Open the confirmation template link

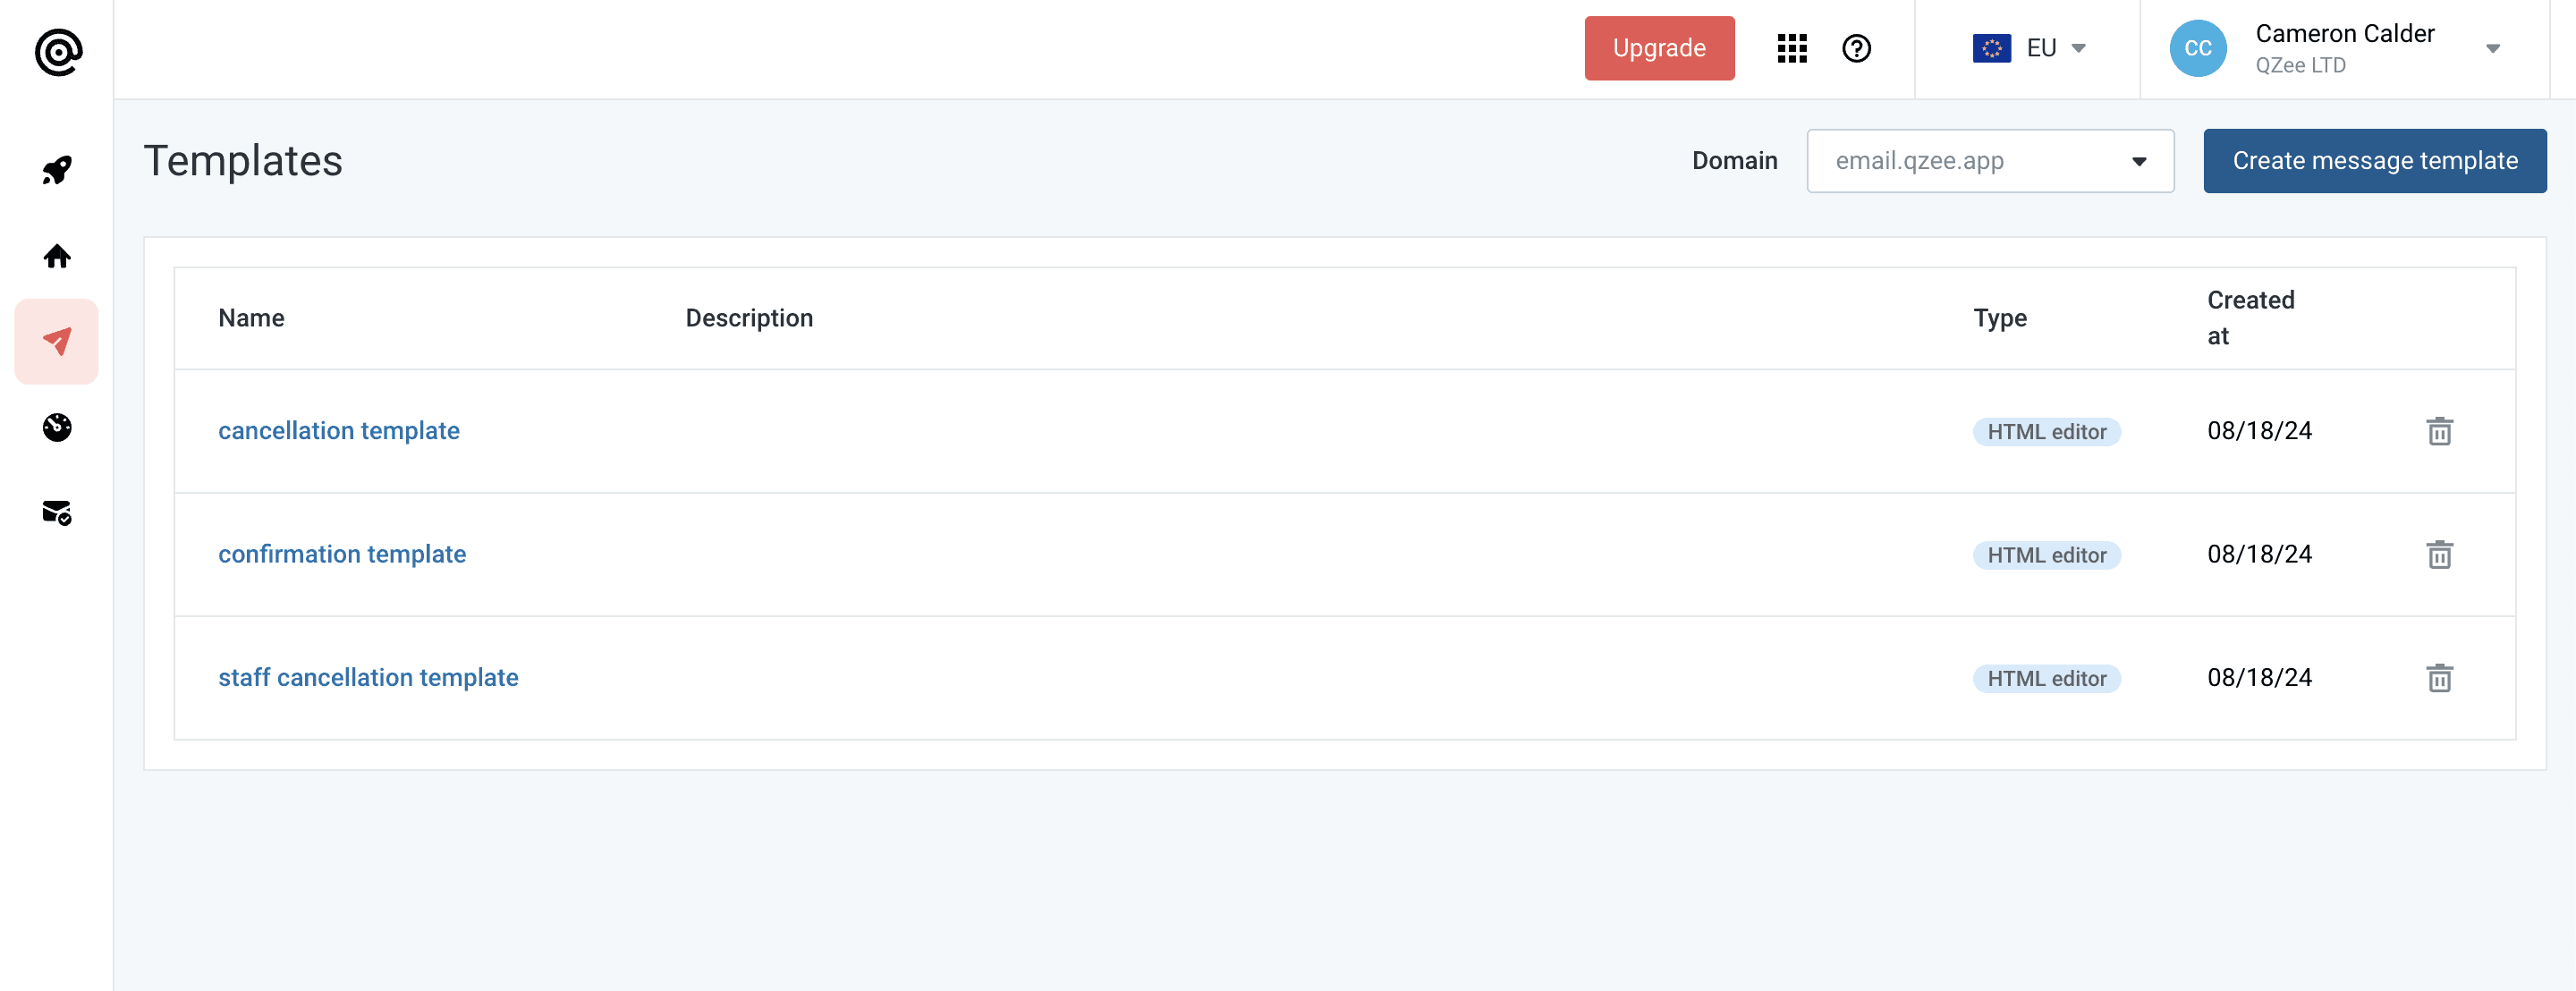click(x=342, y=554)
